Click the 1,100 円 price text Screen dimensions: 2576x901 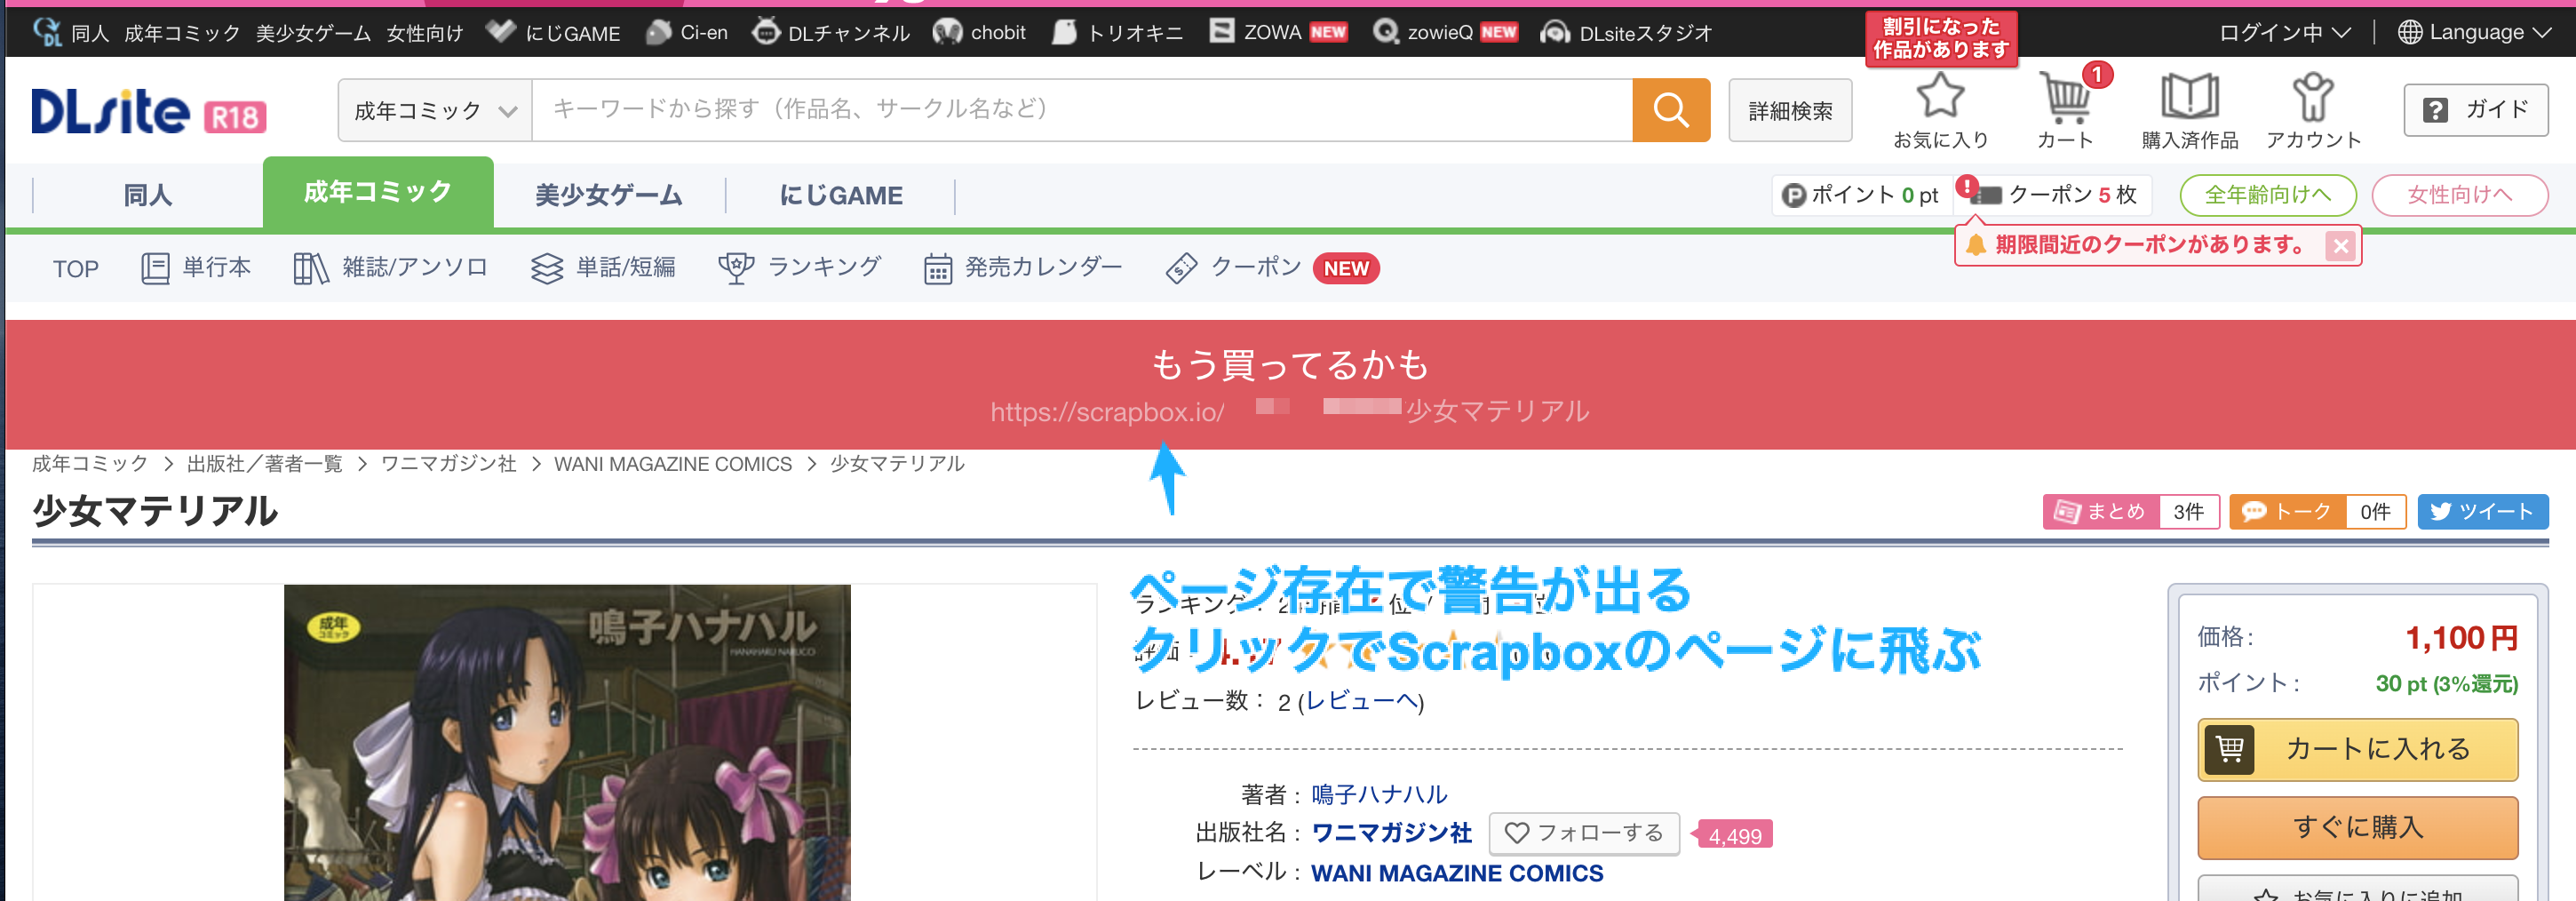pyautogui.click(x=2461, y=638)
